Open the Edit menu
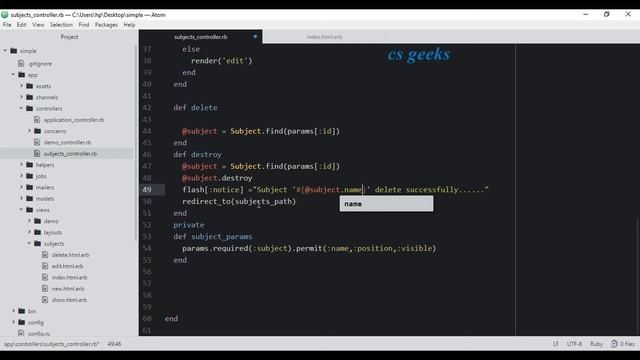 21,25
